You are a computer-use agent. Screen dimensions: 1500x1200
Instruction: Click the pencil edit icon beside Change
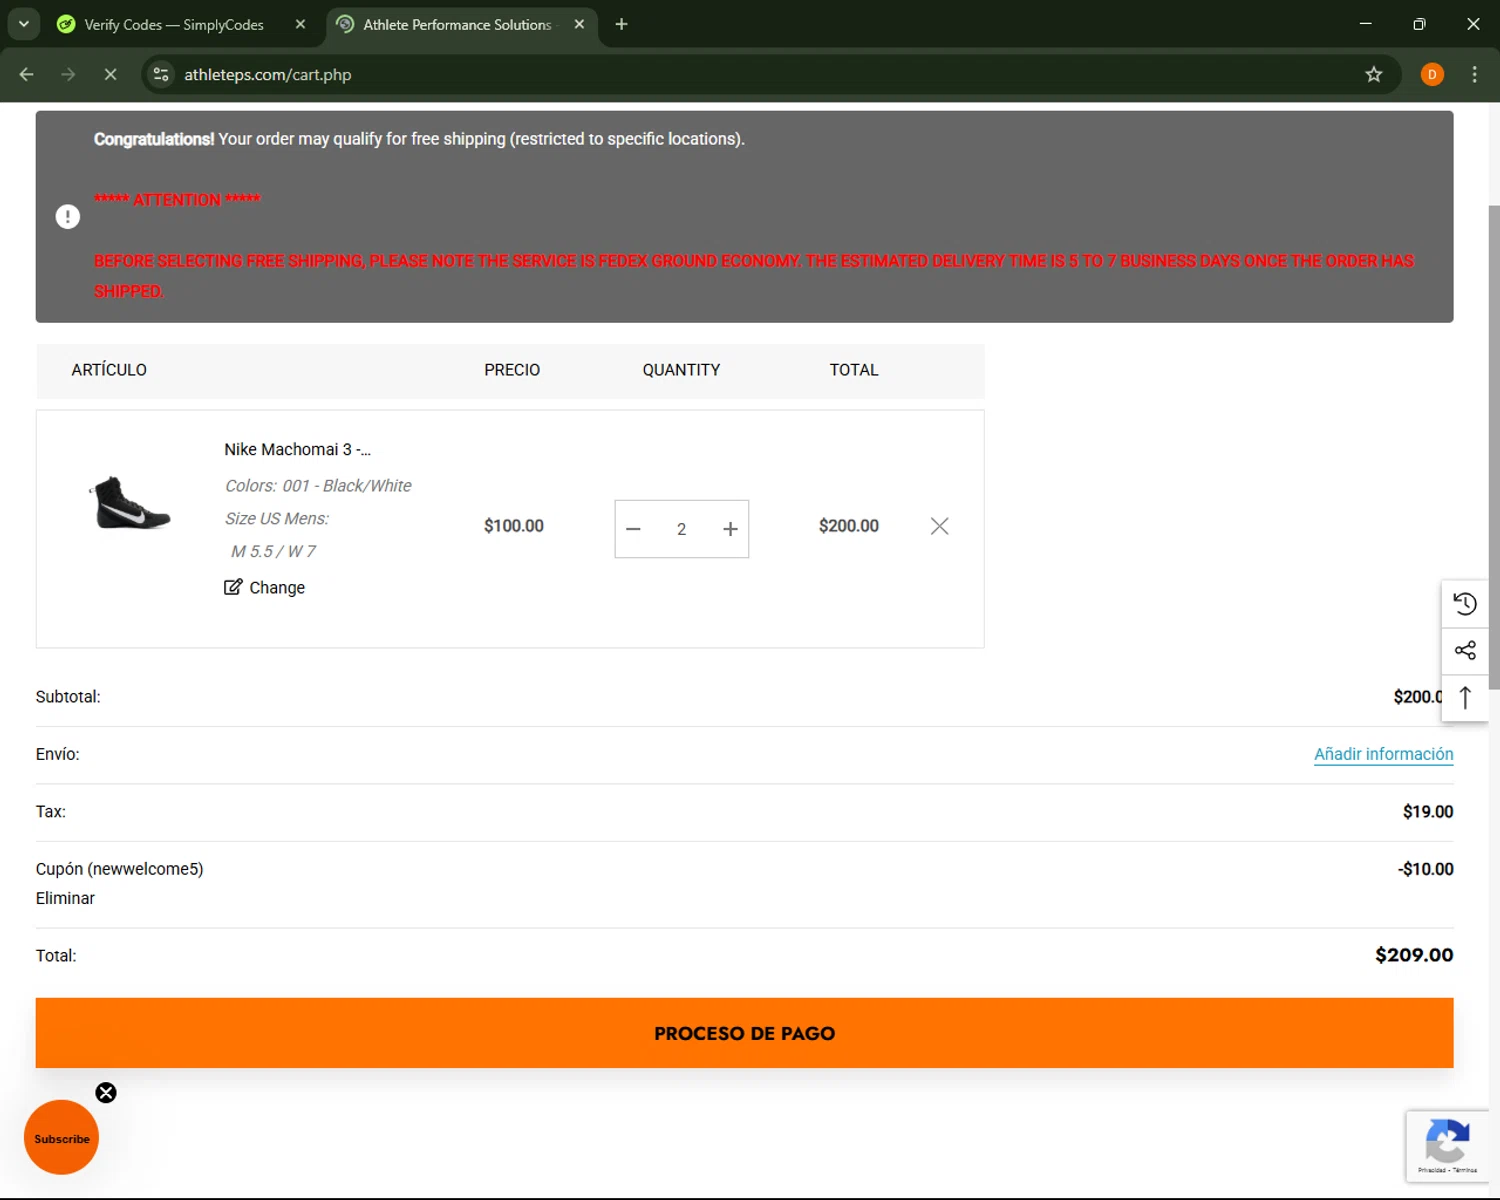pyautogui.click(x=233, y=587)
